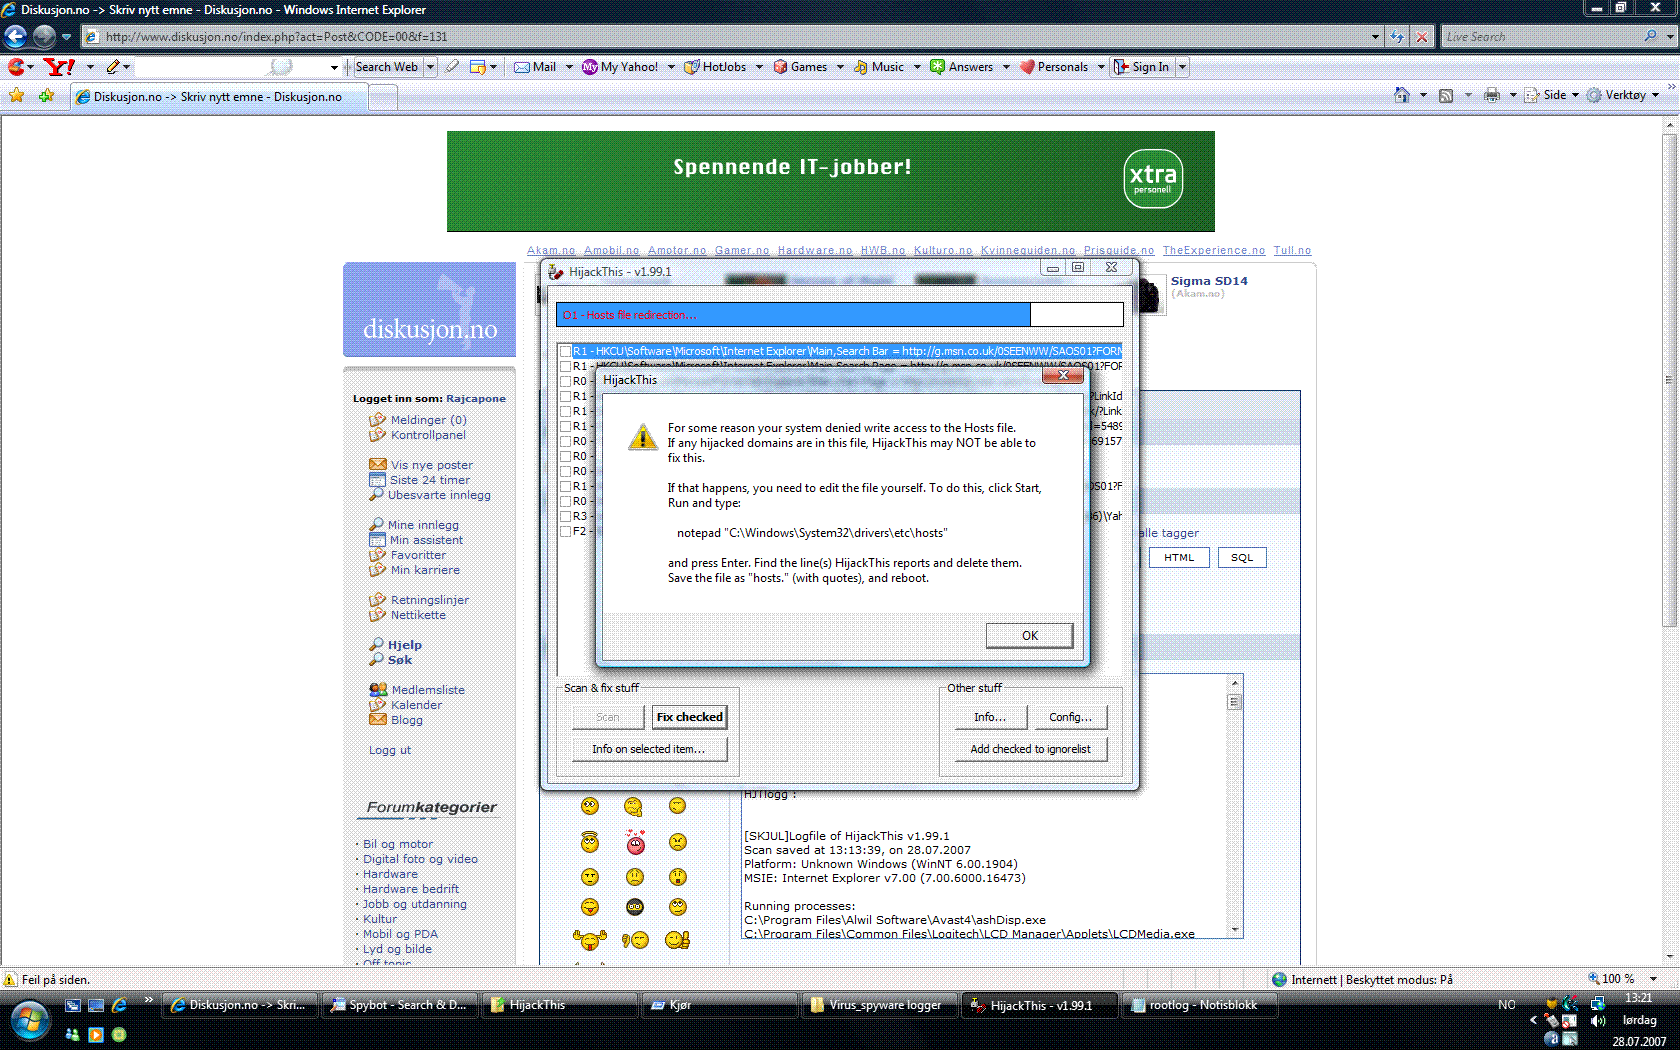This screenshot has width=1680, height=1050.
Task: Tick the R1 checkbox just above the last R0
Action: [566, 487]
